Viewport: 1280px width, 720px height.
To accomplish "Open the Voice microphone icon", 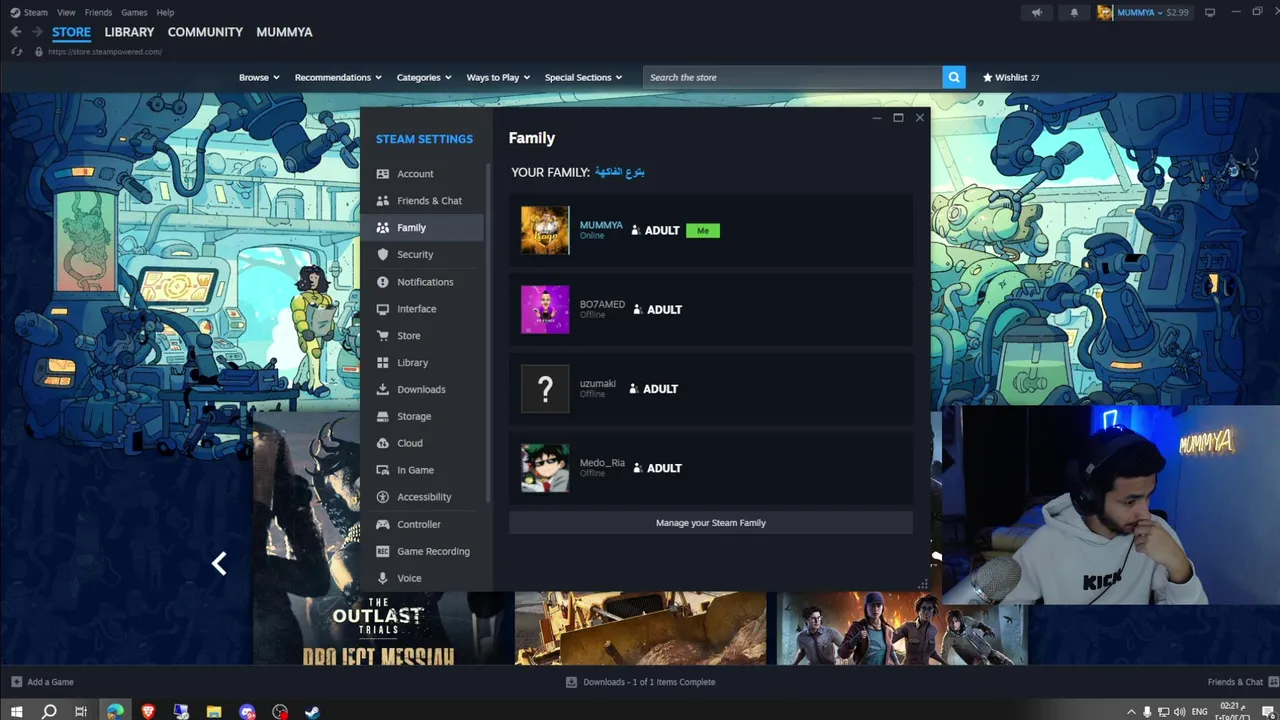I will (382, 578).
